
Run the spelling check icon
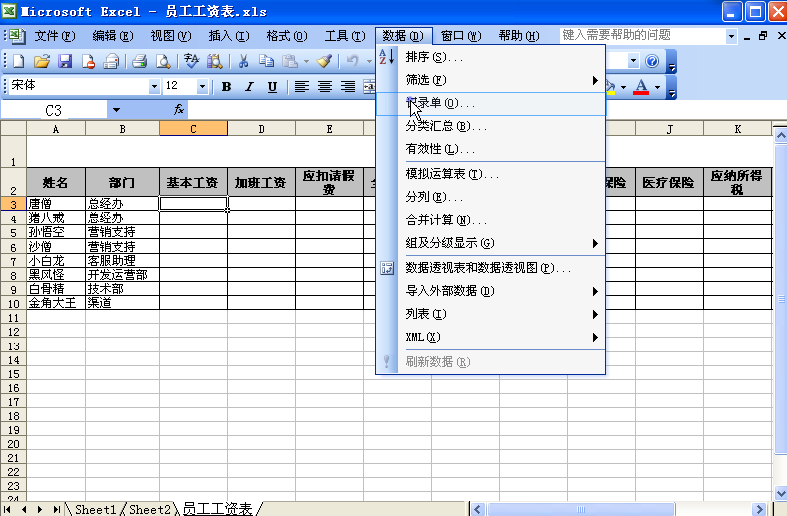pos(191,61)
